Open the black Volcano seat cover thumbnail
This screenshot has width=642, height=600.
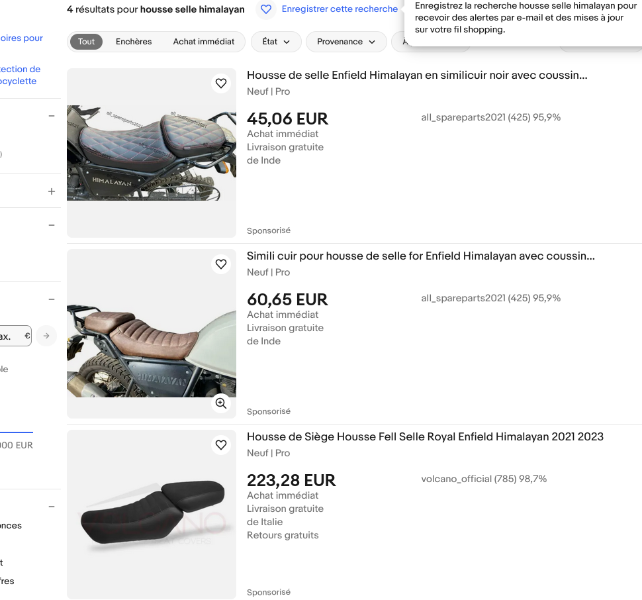pyautogui.click(x=151, y=514)
